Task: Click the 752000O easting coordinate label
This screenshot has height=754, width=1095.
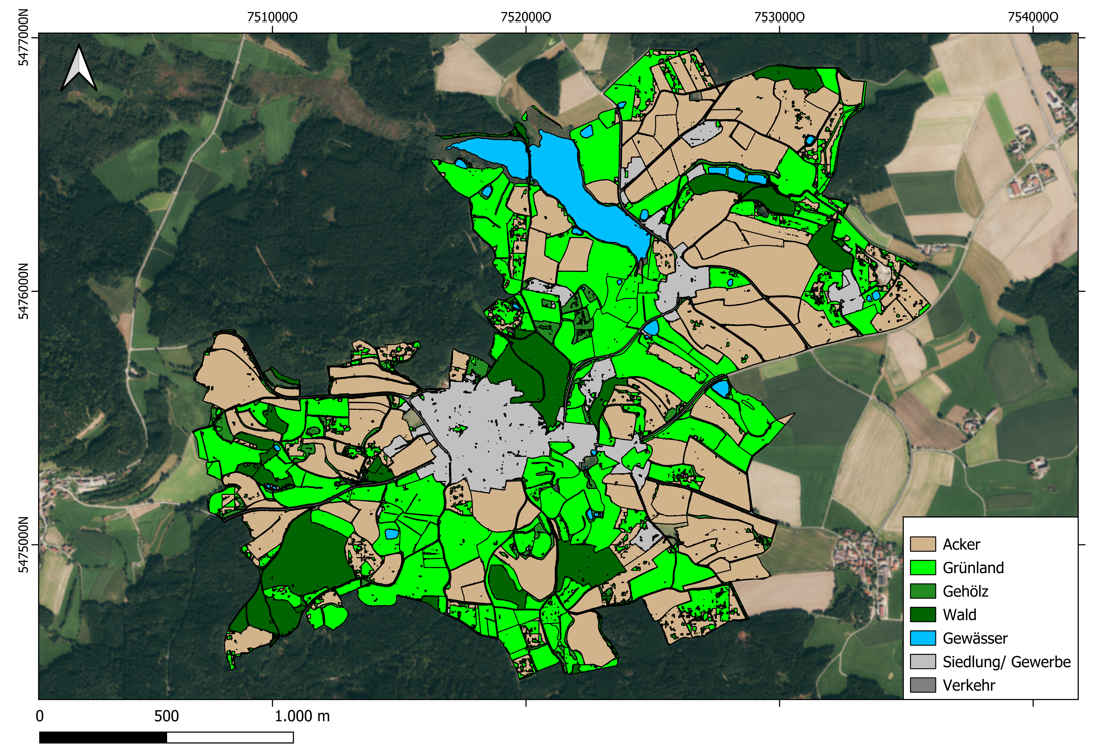Action: point(526,16)
